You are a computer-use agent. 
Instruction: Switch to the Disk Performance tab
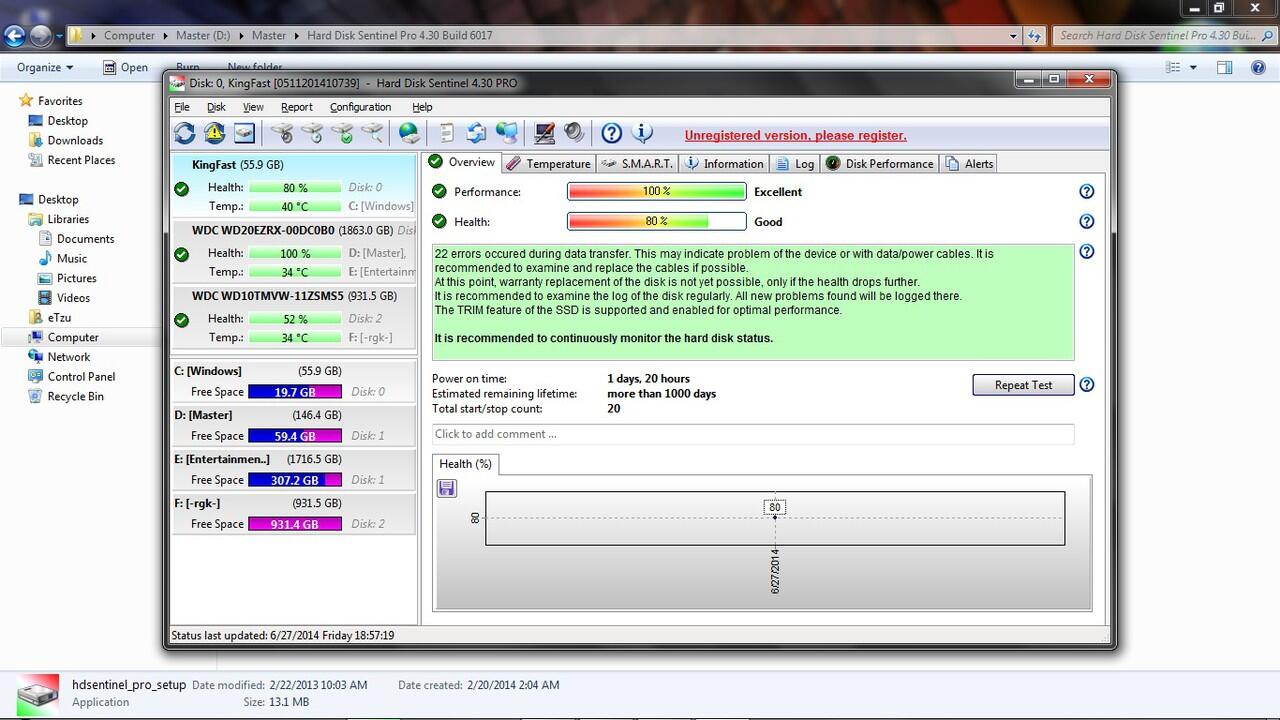click(x=880, y=164)
